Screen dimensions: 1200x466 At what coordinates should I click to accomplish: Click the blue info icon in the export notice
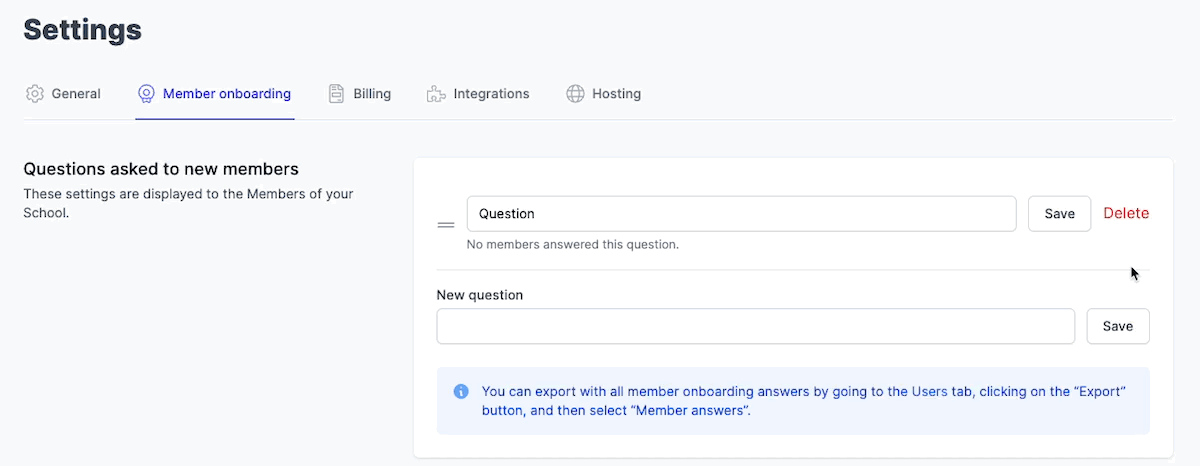461,391
